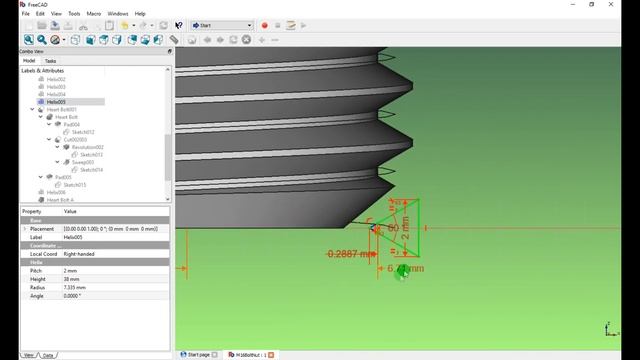Select Sketch015 in the model tree

pyautogui.click(x=75, y=185)
